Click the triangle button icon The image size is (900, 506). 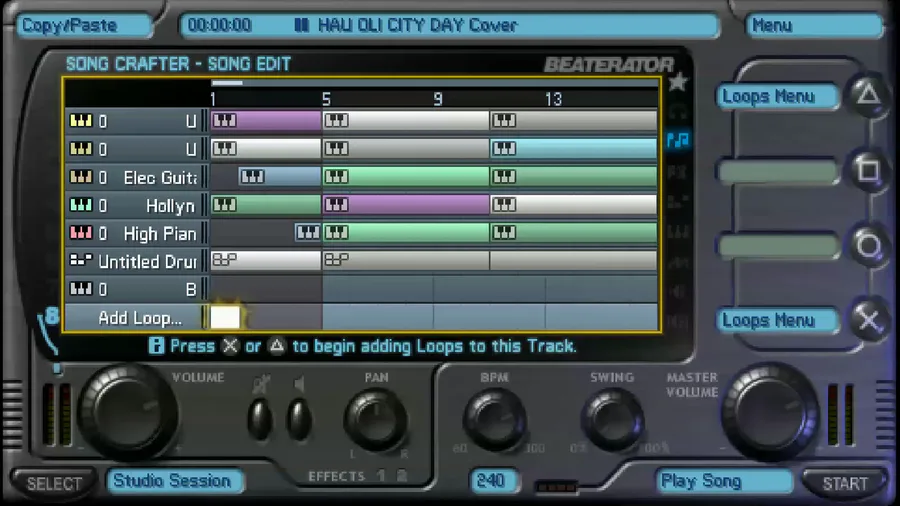868,94
